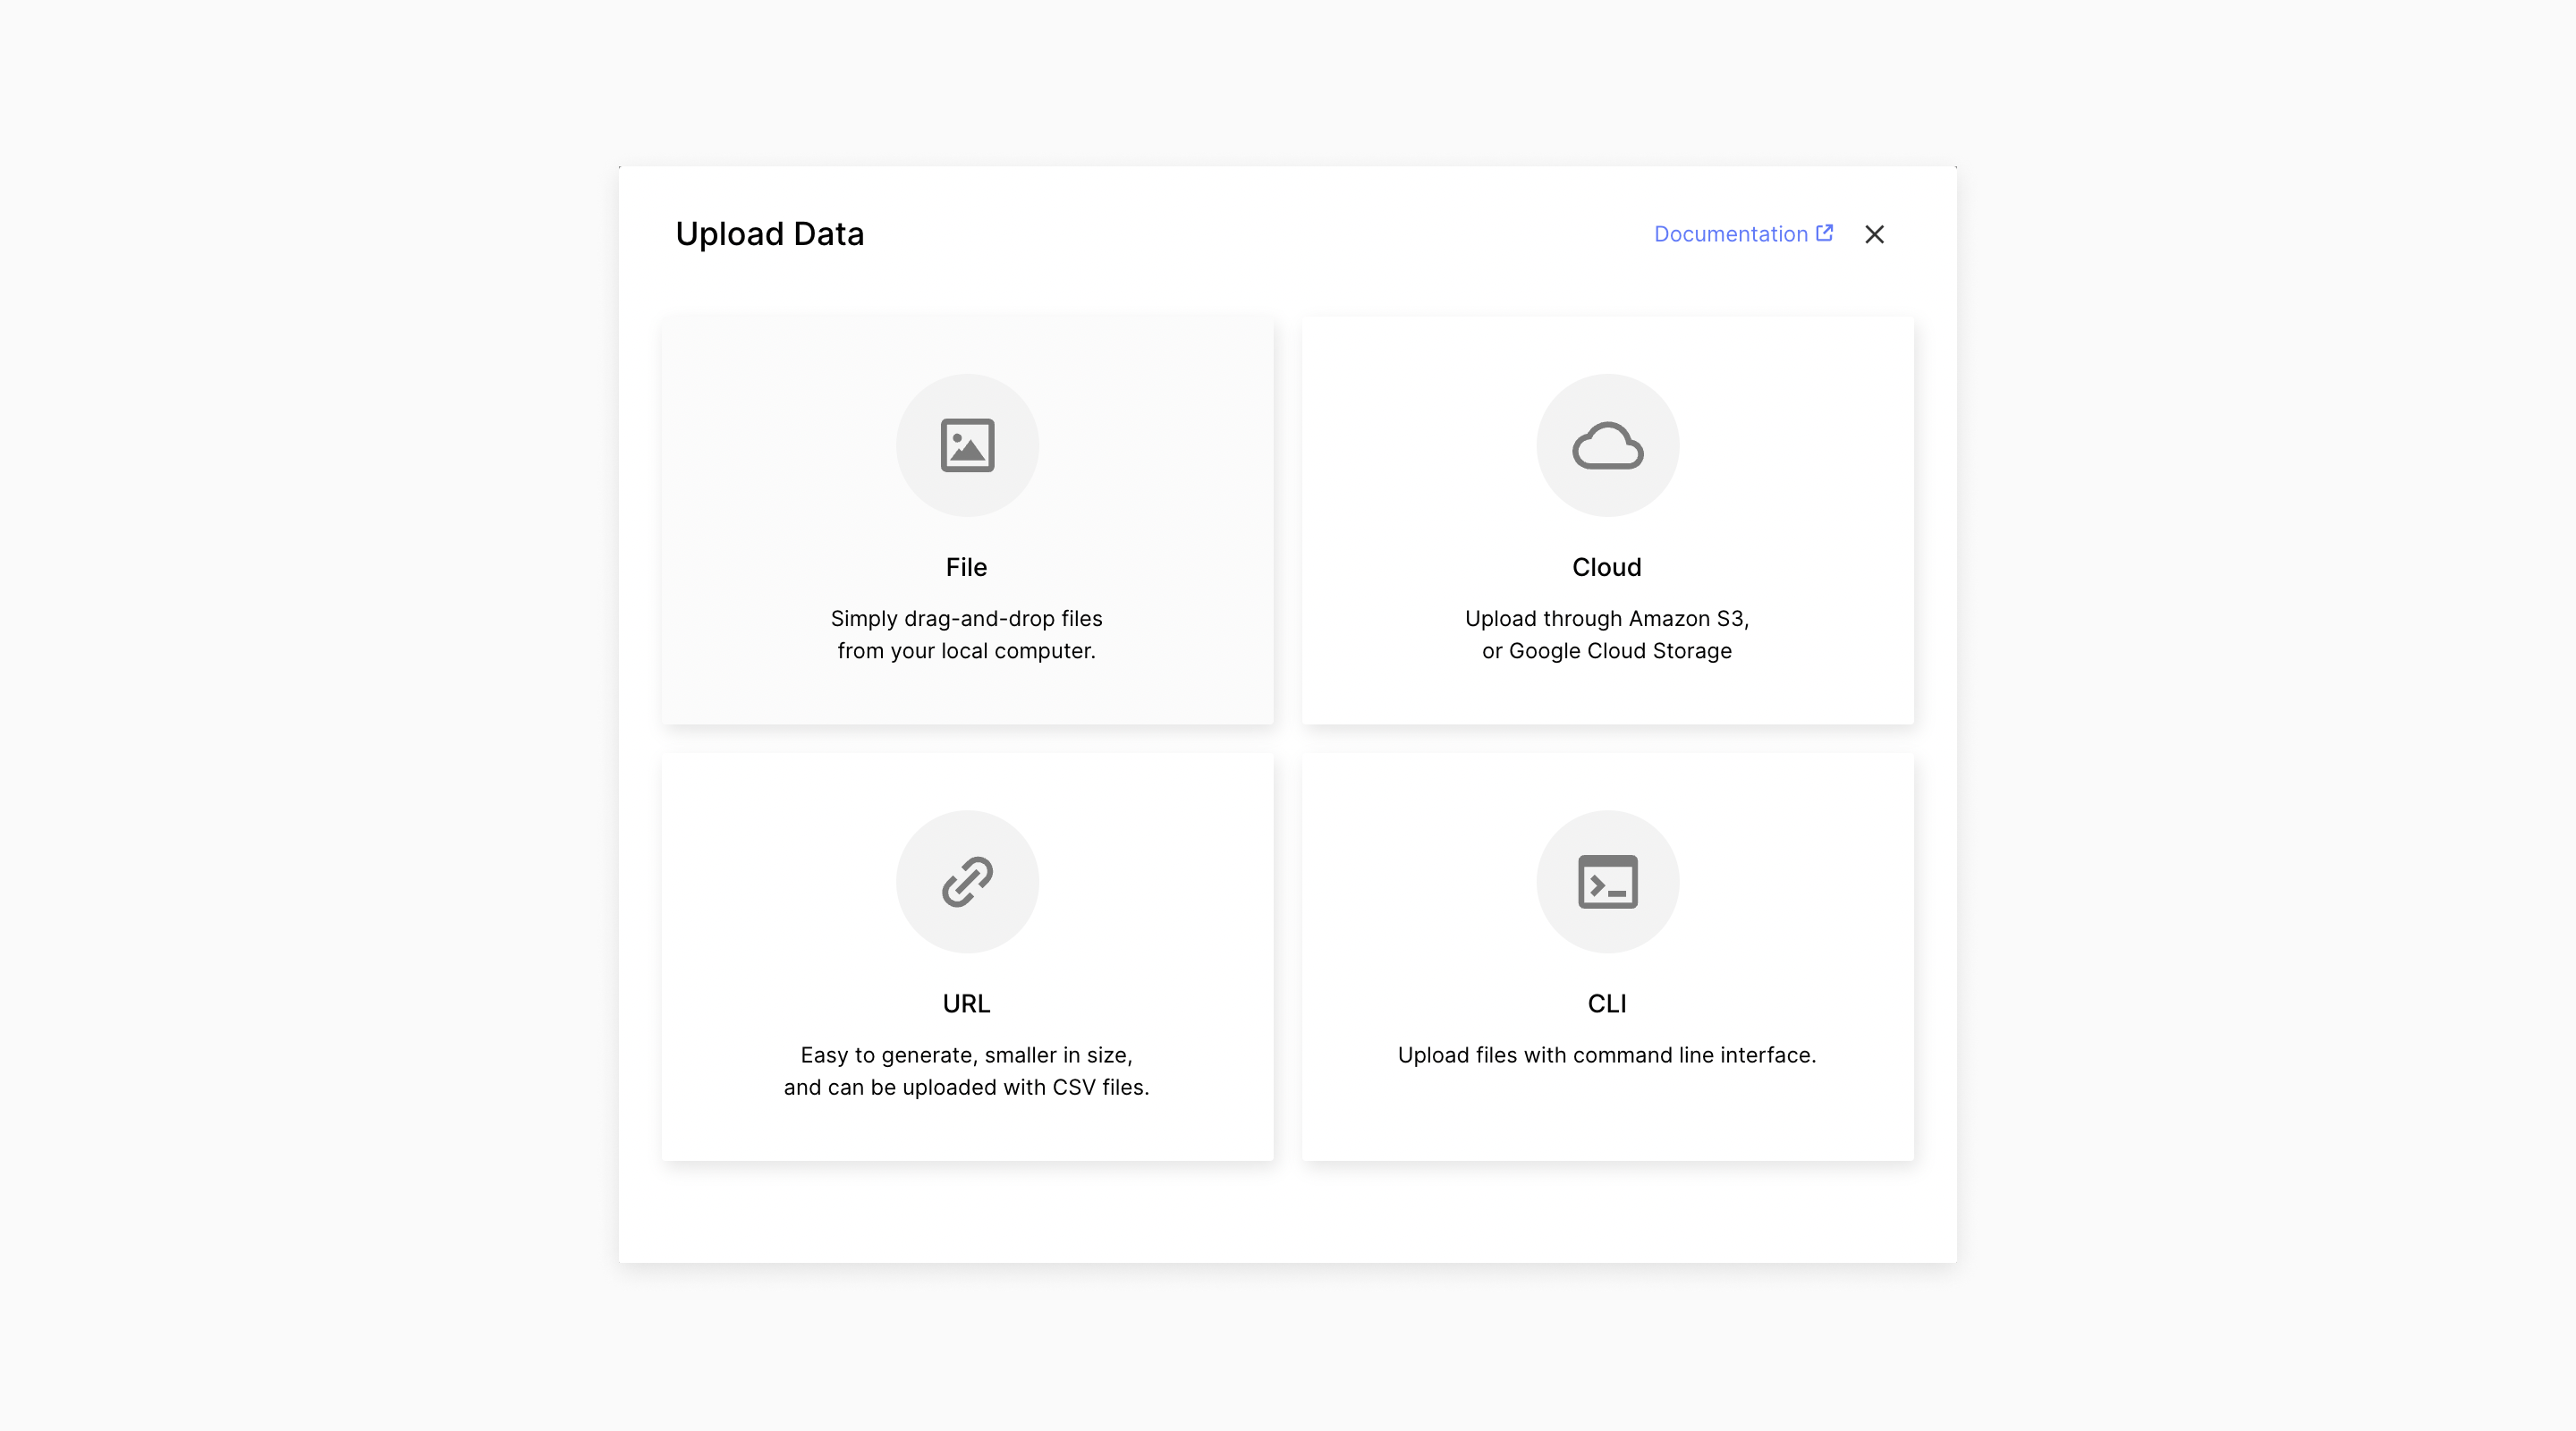
Task: Click "Simply drag-and-drop files" description text
Action: (966, 619)
